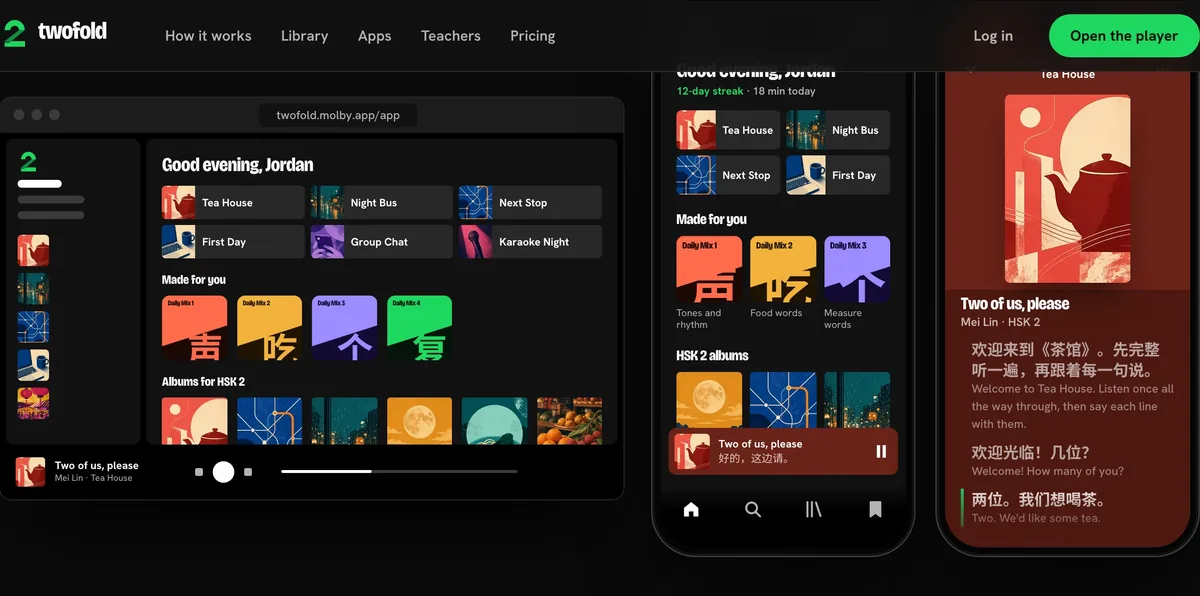Select Karaoke Night tile in desktop app
This screenshot has width=1200, height=596.
pyautogui.click(x=530, y=242)
